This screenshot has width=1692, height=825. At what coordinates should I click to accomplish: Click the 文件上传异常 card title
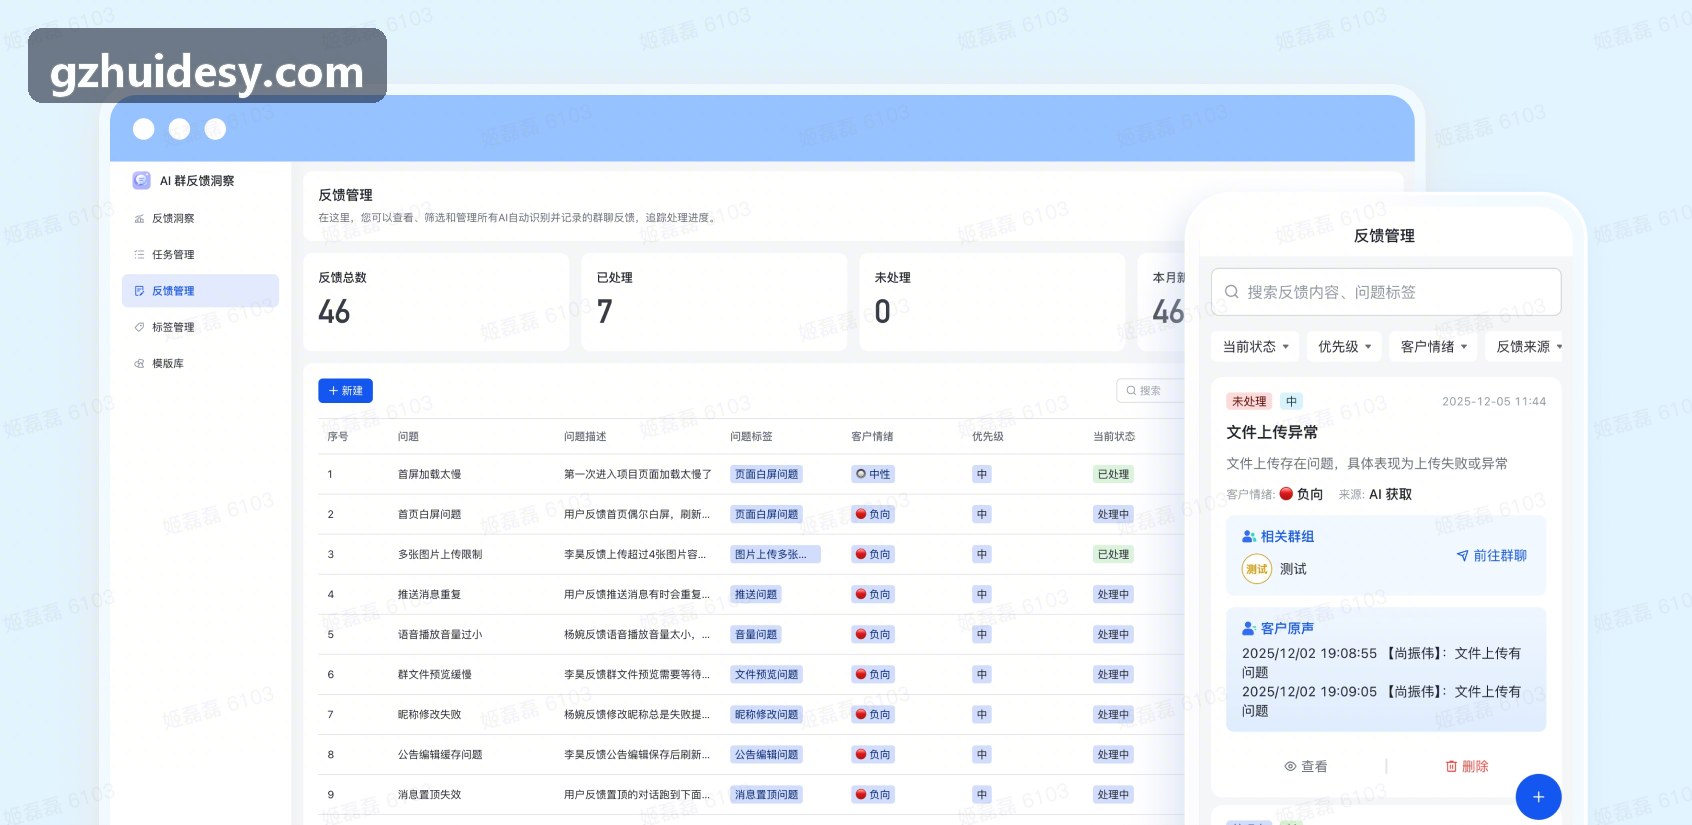tap(1272, 433)
